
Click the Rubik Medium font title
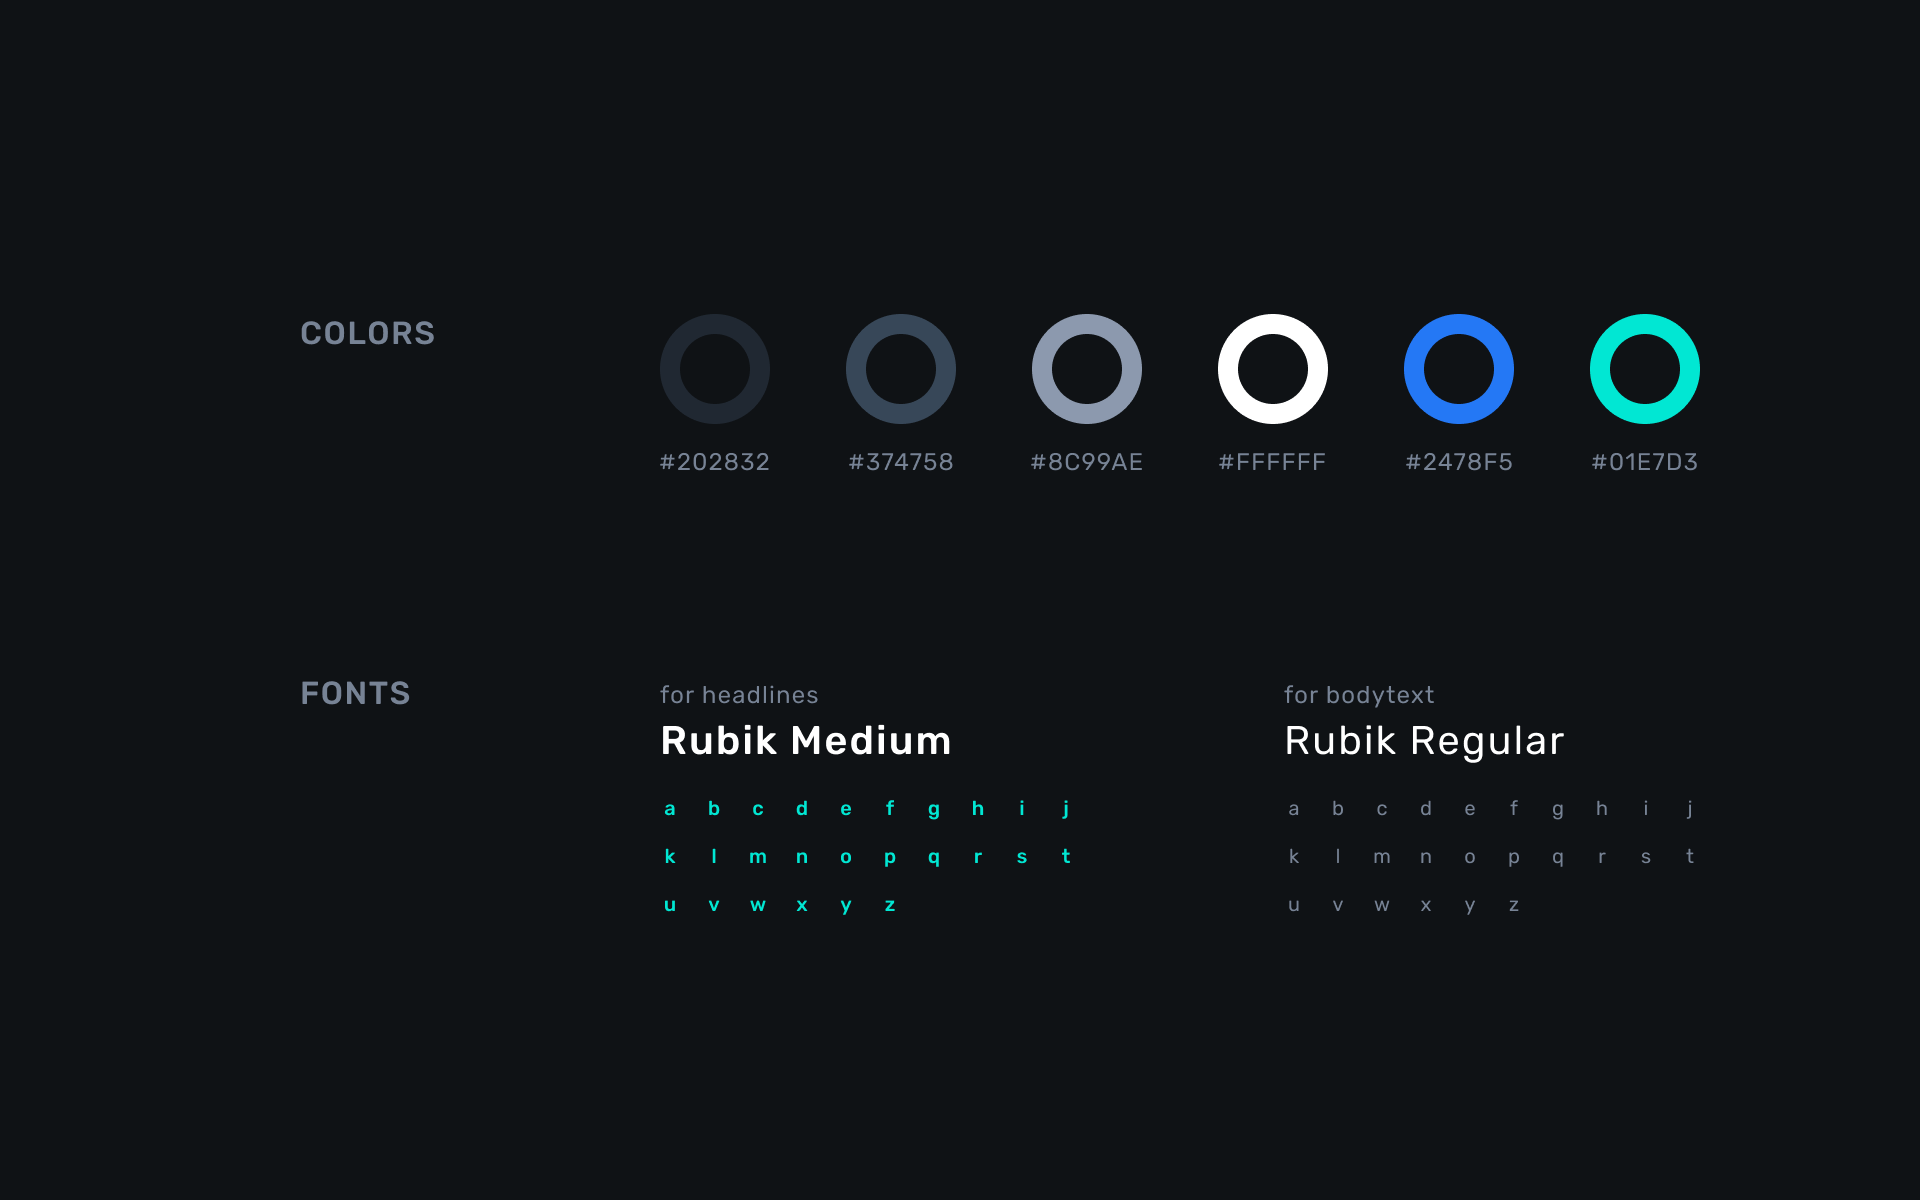[x=806, y=741]
